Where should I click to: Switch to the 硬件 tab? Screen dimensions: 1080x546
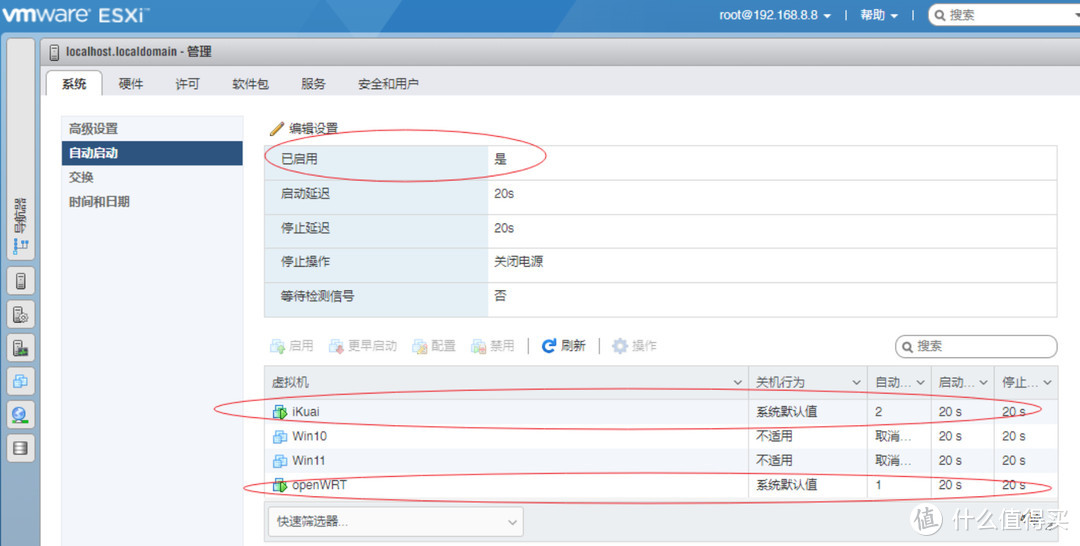click(131, 84)
